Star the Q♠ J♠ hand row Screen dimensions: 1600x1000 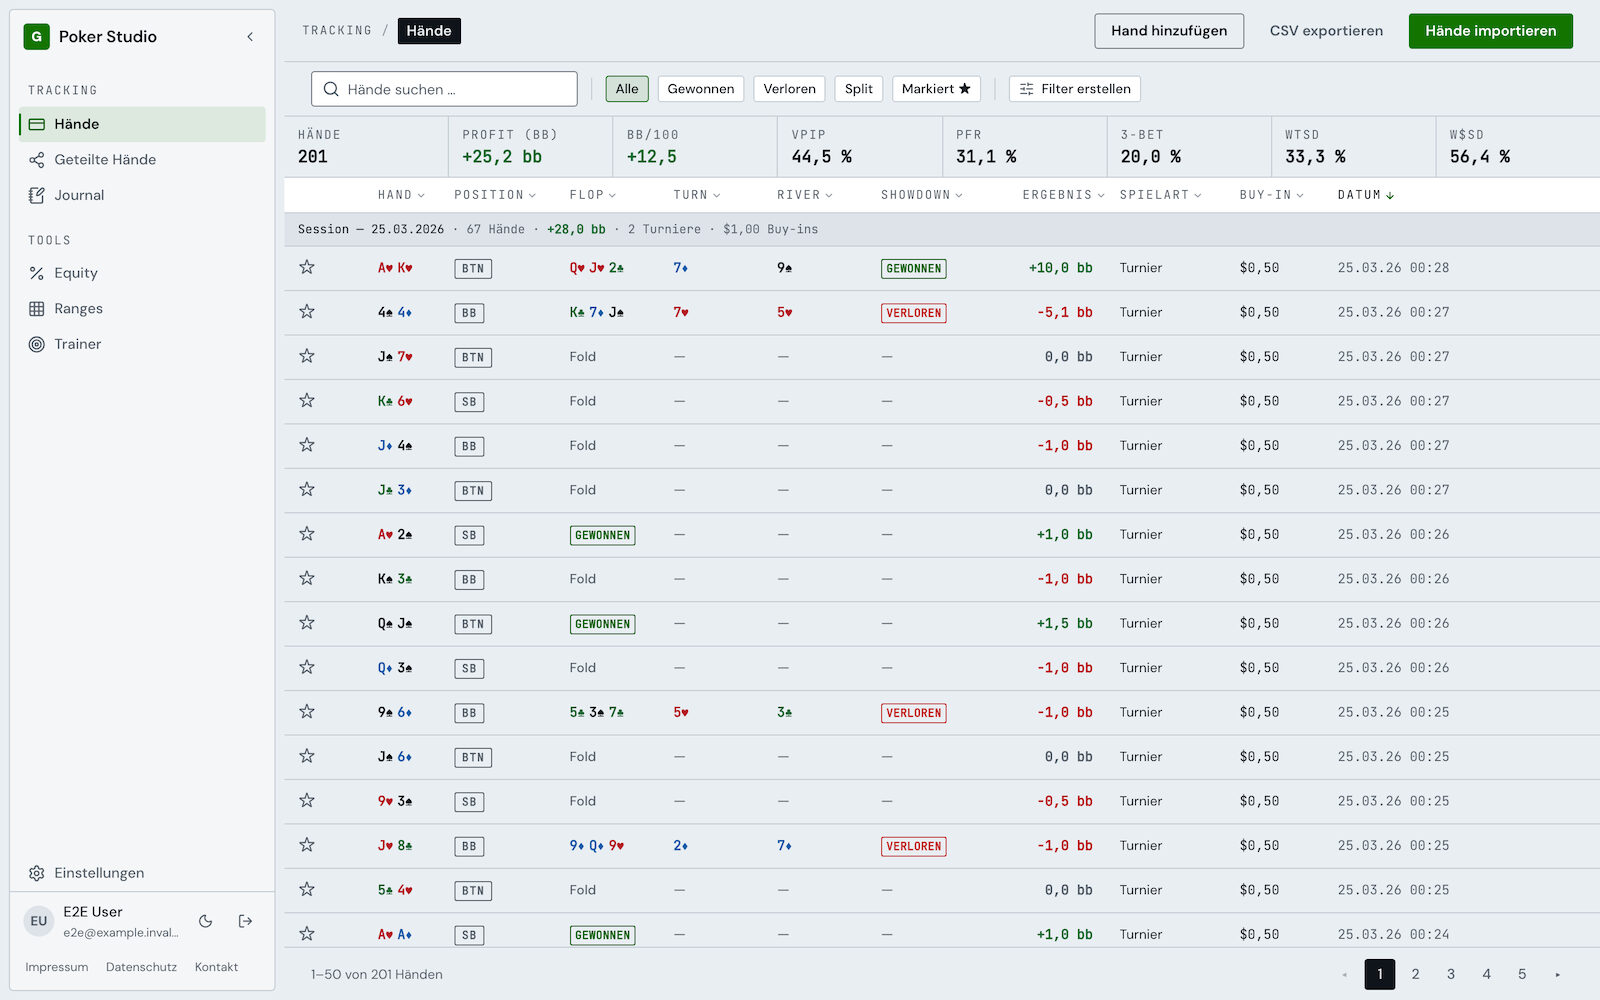click(x=307, y=623)
